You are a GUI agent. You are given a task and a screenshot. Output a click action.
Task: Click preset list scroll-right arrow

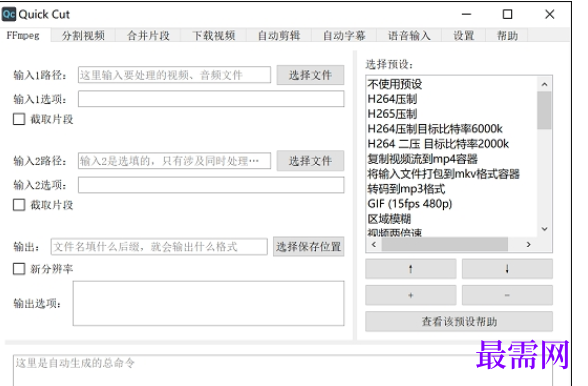[x=528, y=245]
